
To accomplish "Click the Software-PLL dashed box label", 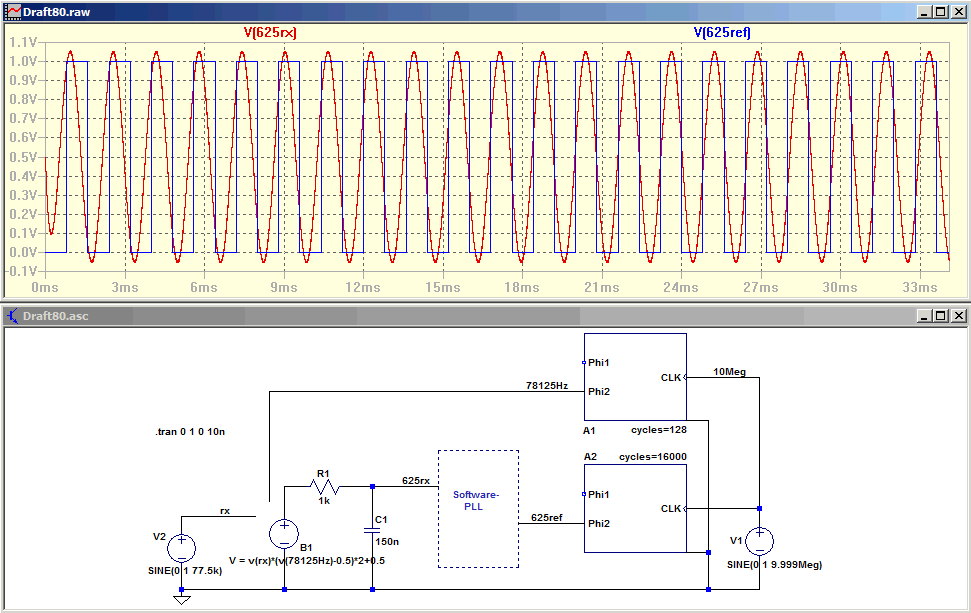I will tap(476, 500).
